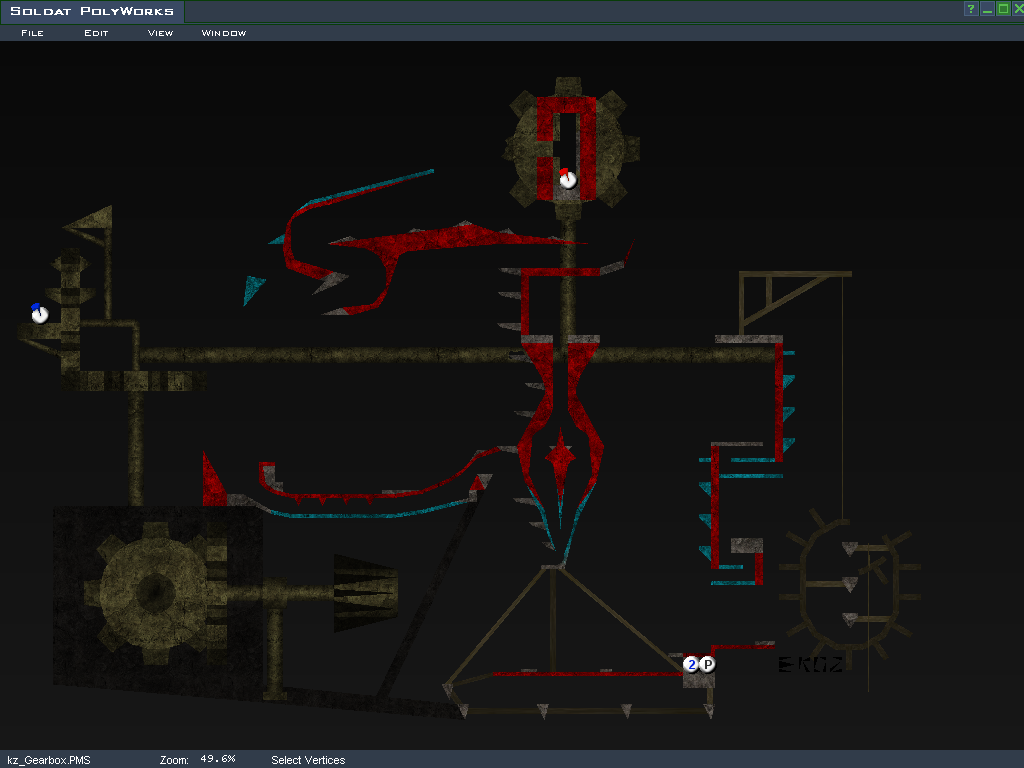1024x768 pixels.
Task: Select the red diamond shape in funnel
Action: 559,457
